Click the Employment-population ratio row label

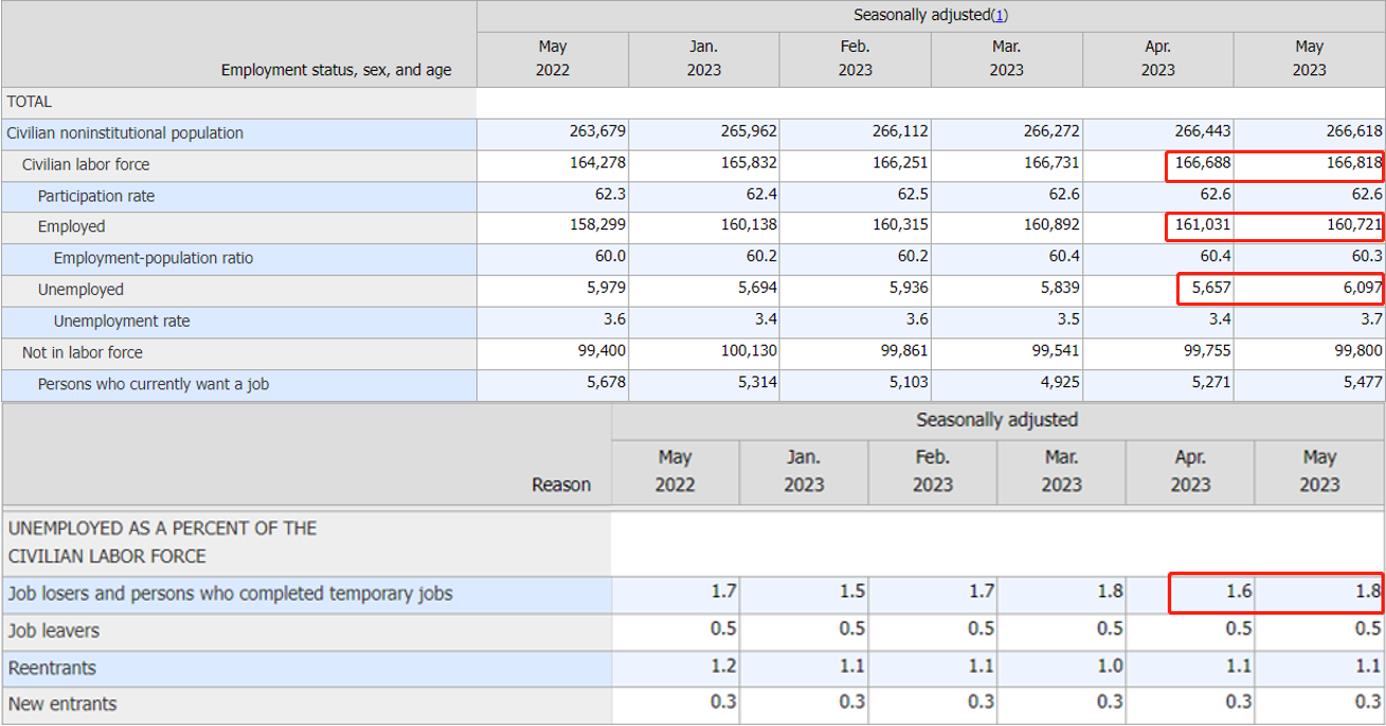point(153,258)
